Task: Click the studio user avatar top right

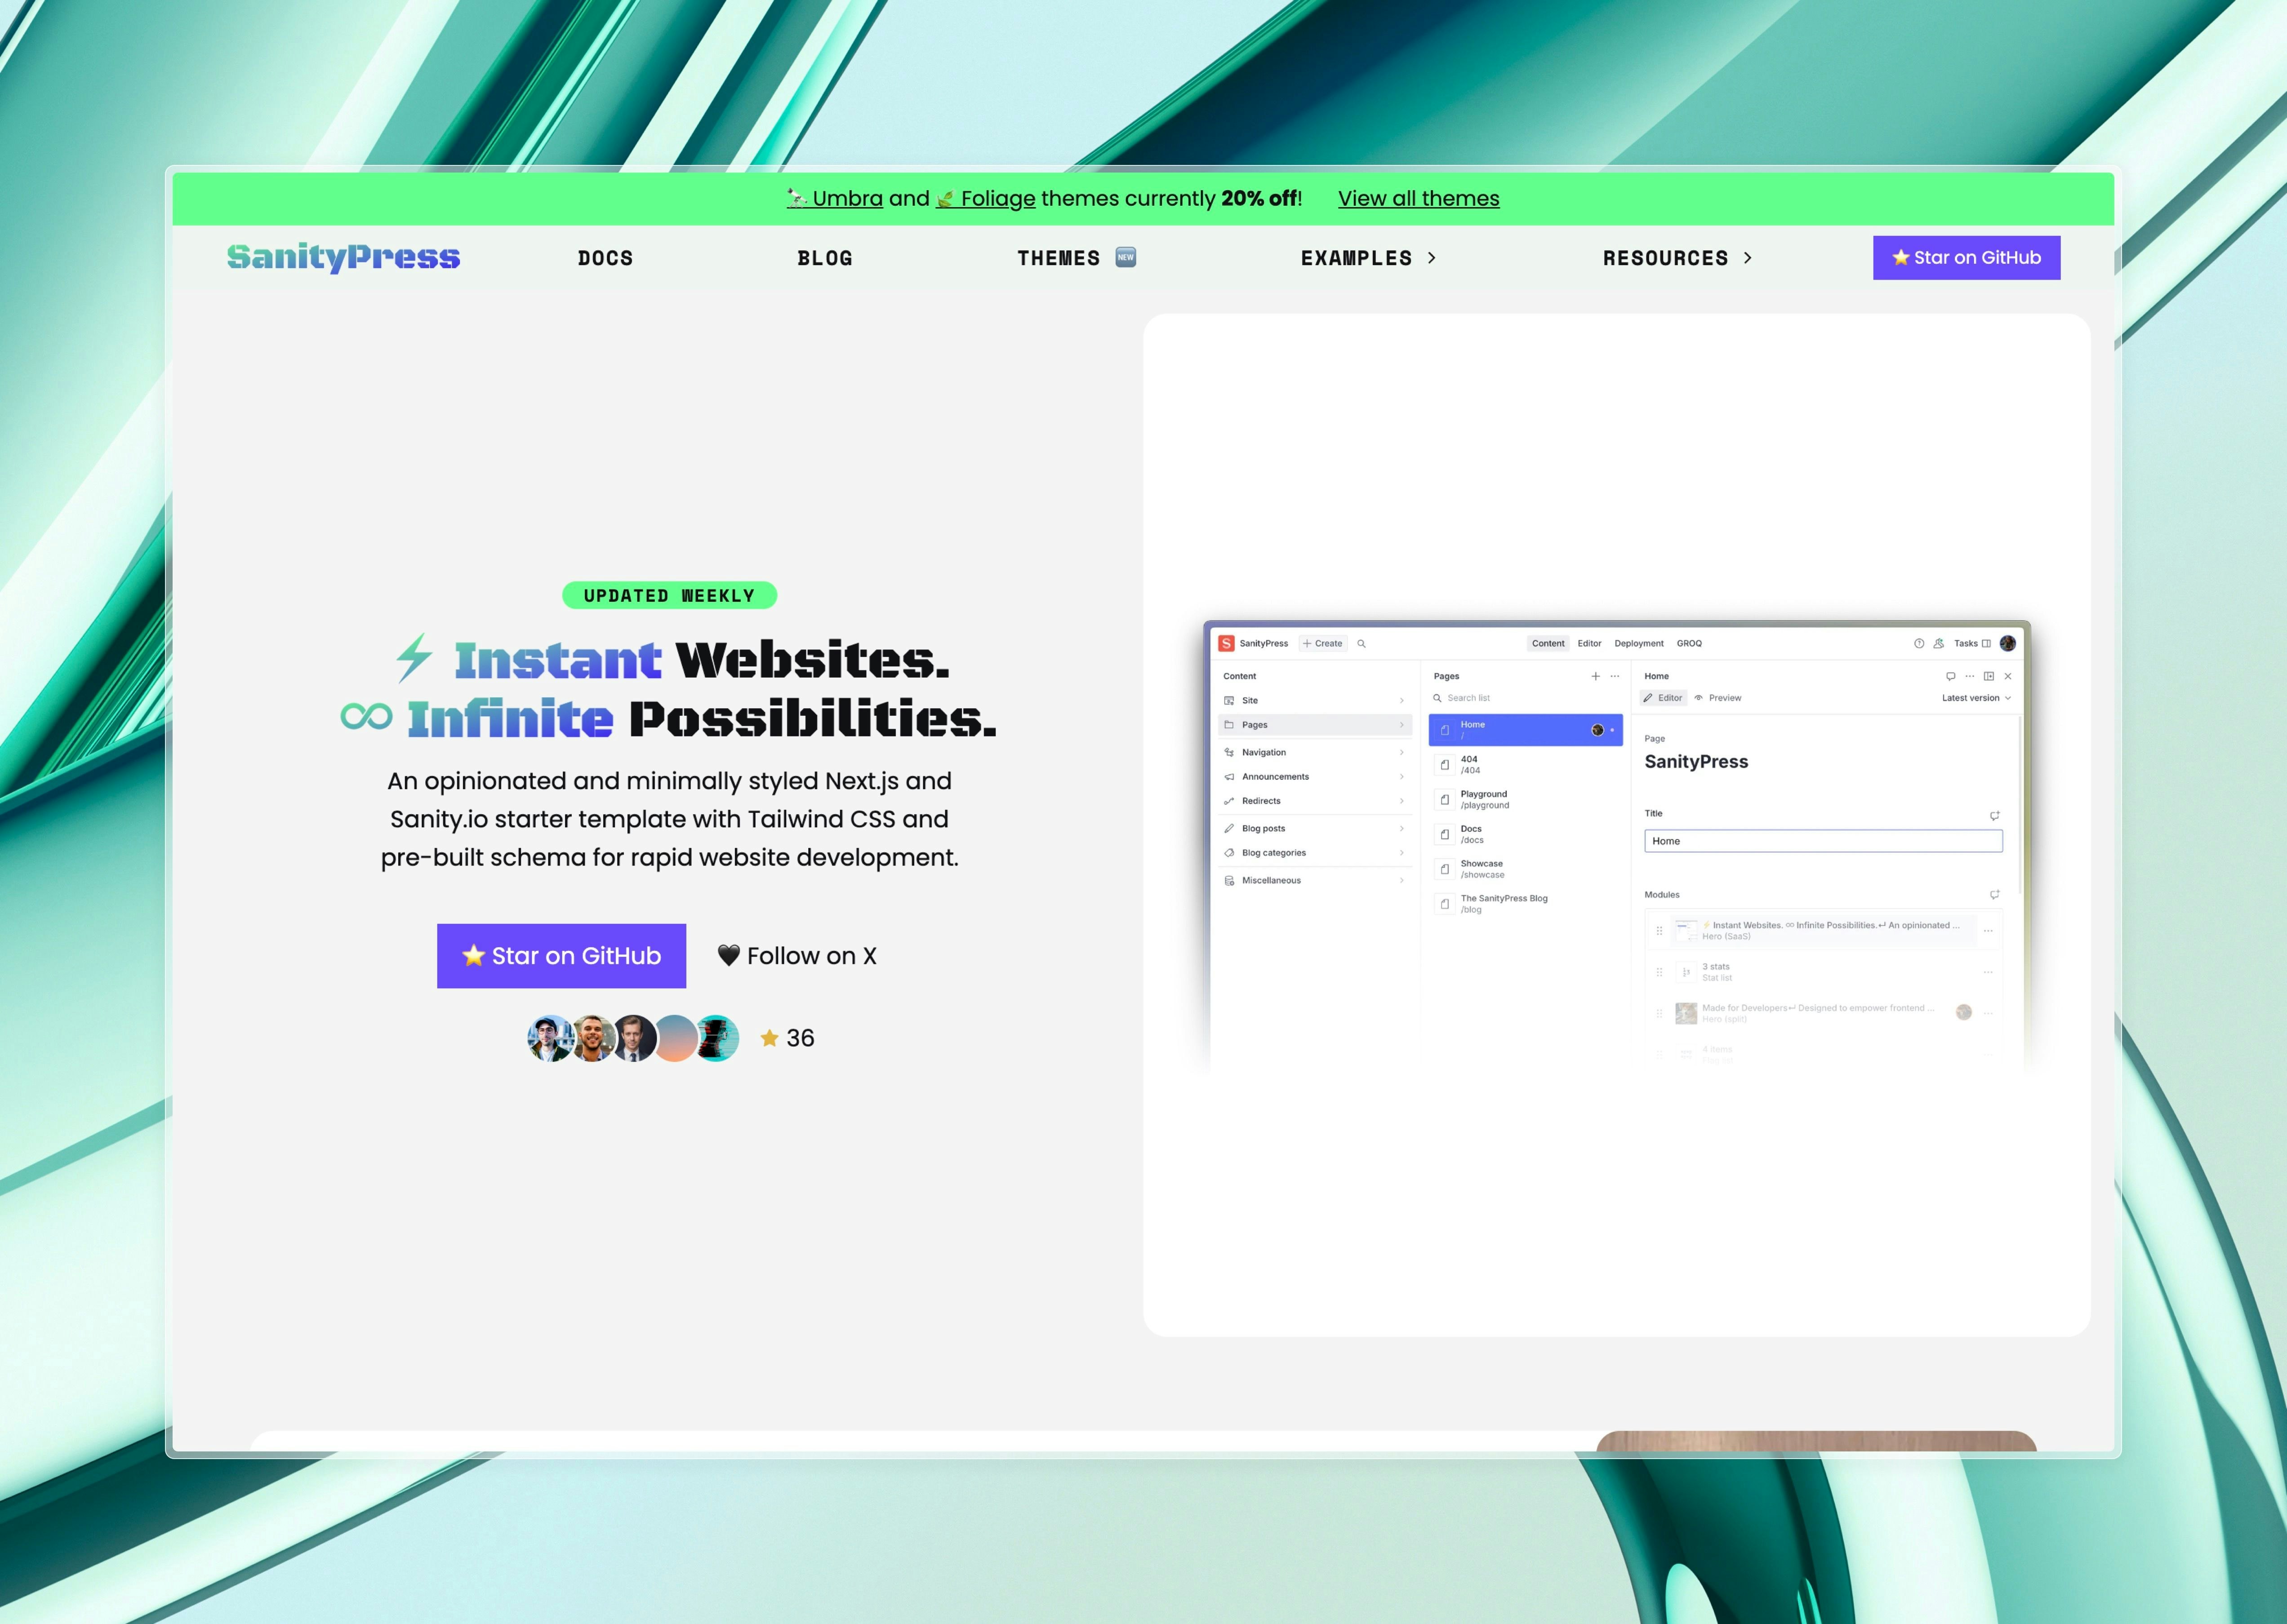Action: pos(2008,643)
